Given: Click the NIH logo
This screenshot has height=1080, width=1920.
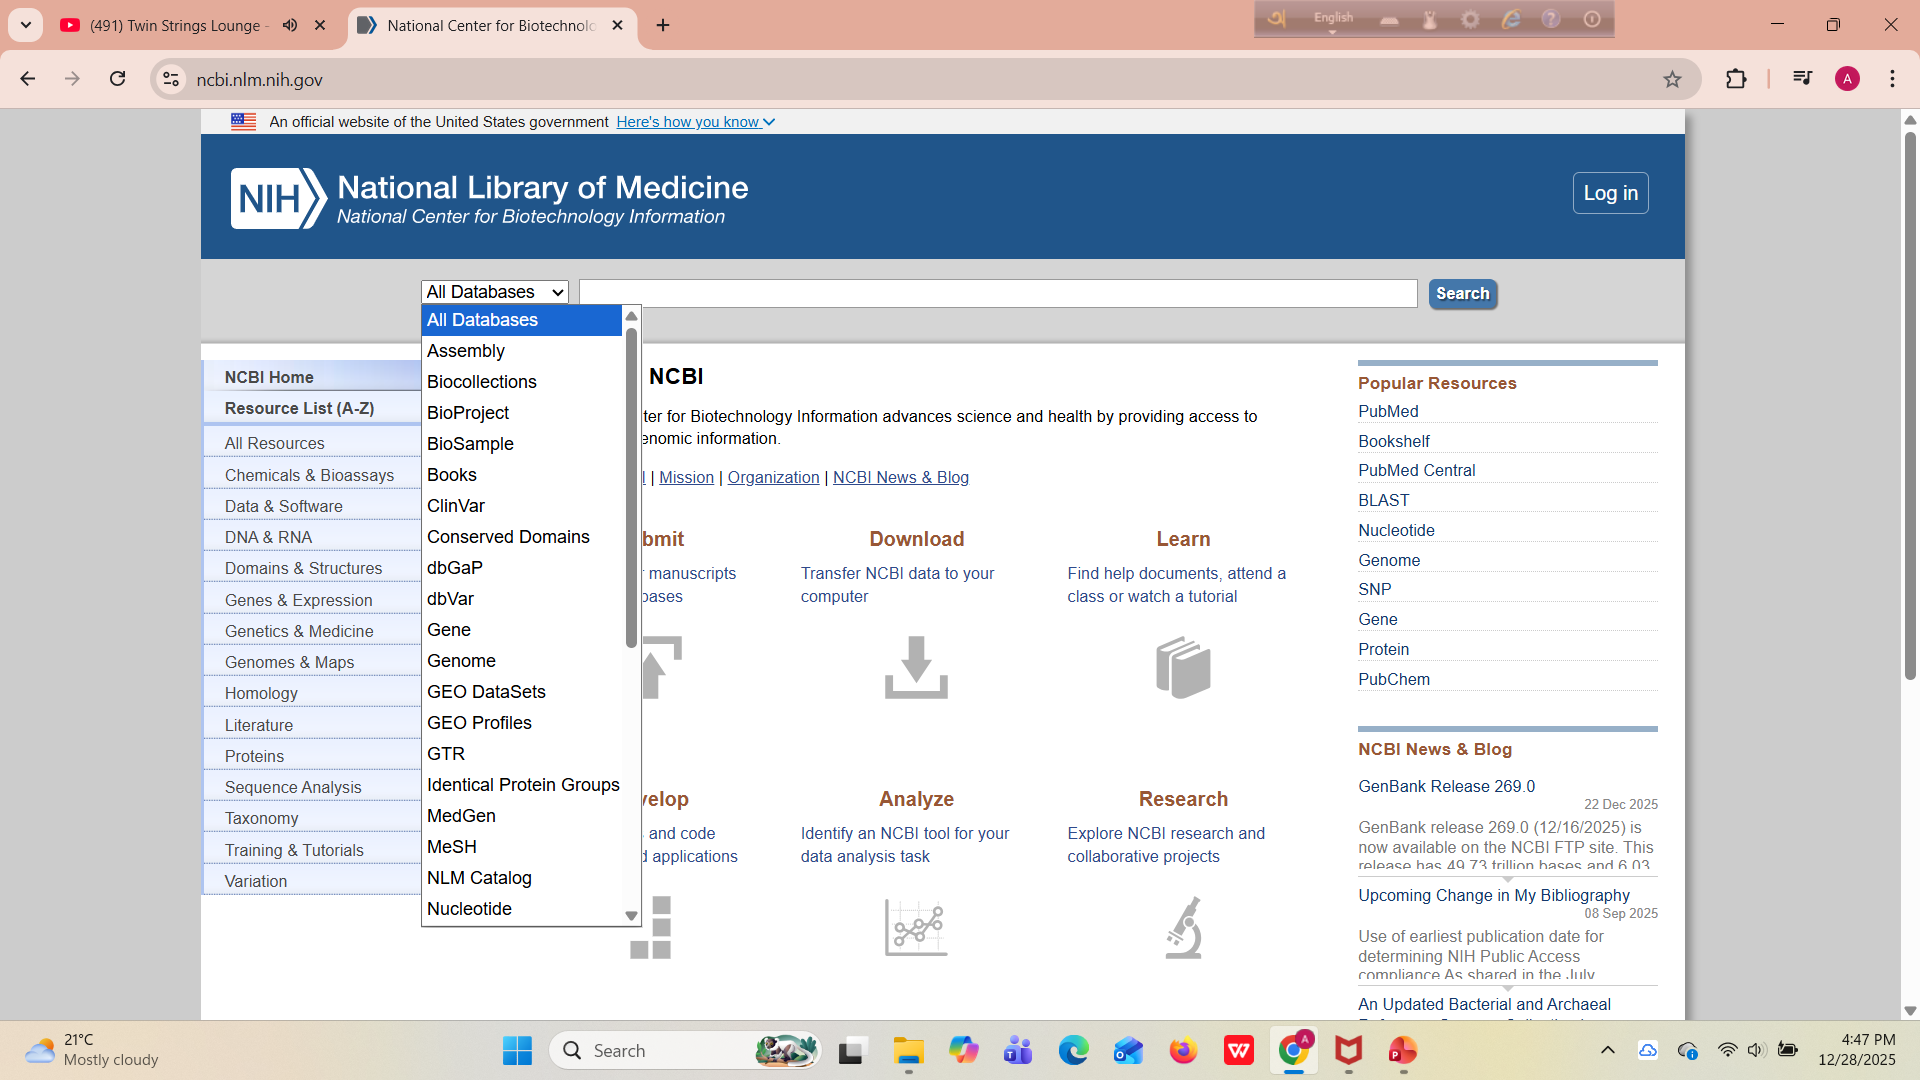Looking at the screenshot, I should tap(278, 198).
